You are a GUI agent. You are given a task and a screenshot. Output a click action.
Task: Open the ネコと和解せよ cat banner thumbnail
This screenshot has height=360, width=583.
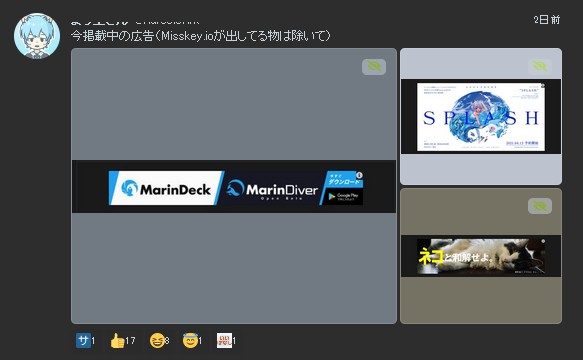(481, 256)
